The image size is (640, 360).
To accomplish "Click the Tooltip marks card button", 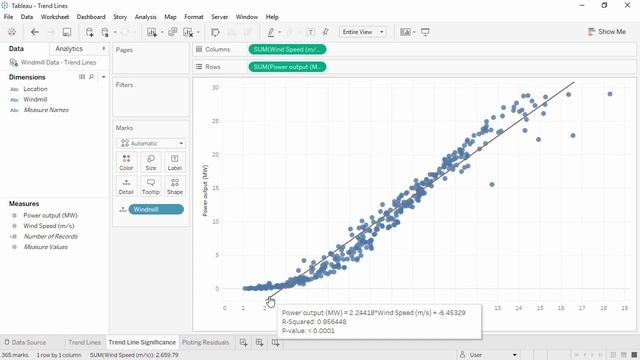I will click(x=151, y=187).
